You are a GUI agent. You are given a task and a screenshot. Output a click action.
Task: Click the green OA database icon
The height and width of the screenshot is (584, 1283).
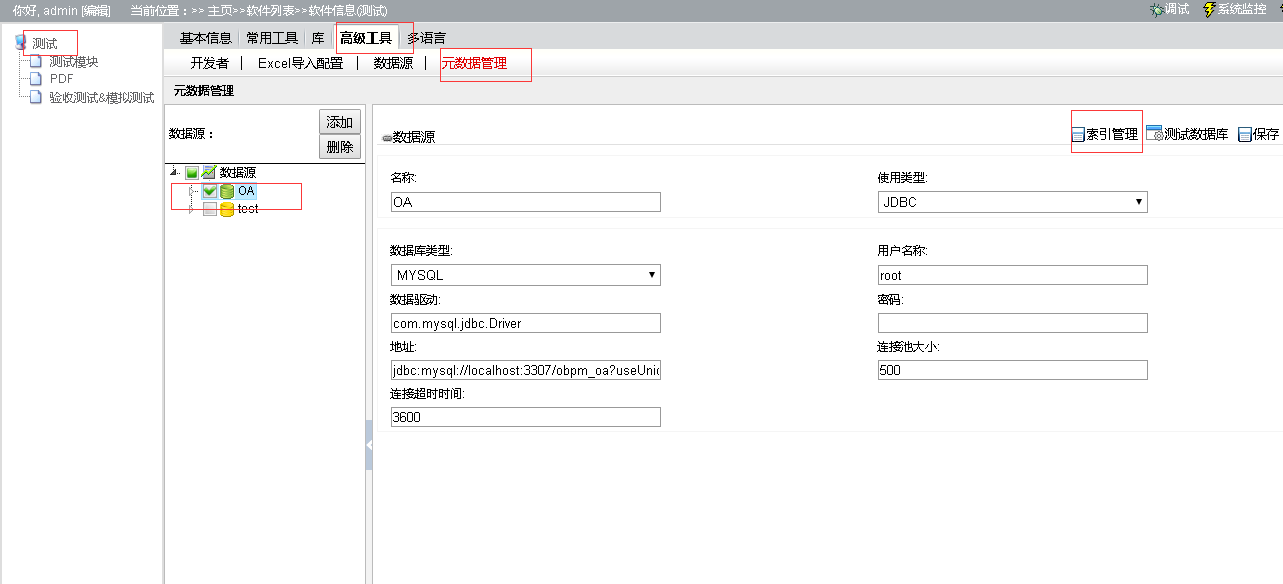coord(227,191)
